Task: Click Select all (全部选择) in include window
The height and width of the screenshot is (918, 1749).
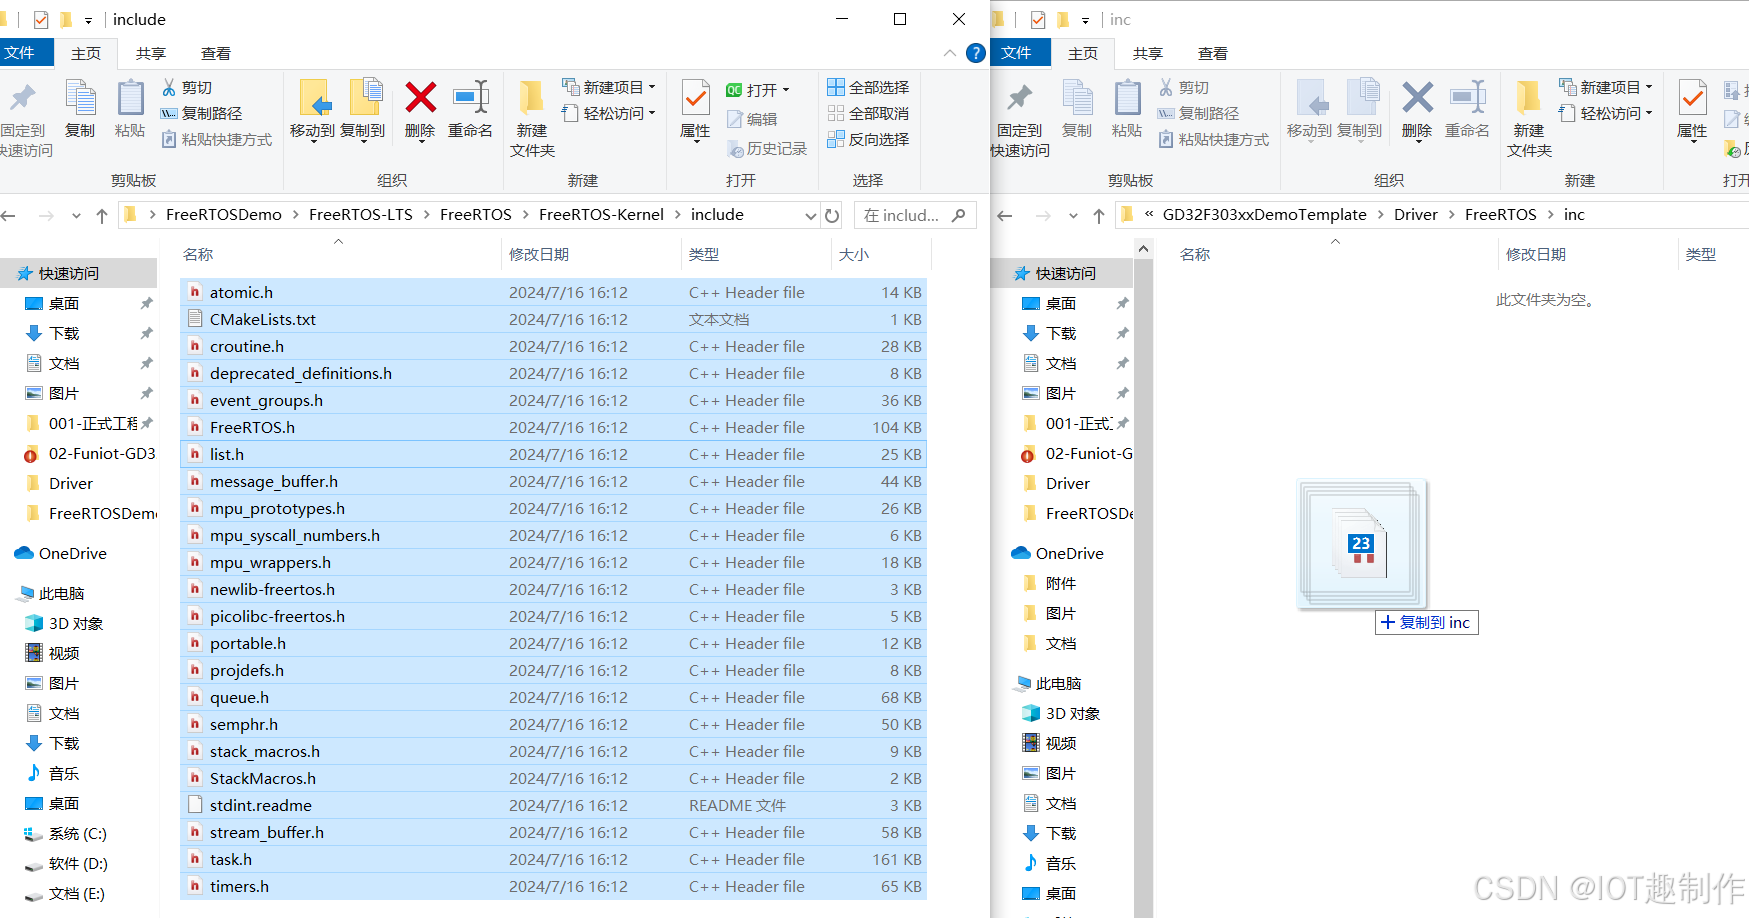Action: [868, 88]
